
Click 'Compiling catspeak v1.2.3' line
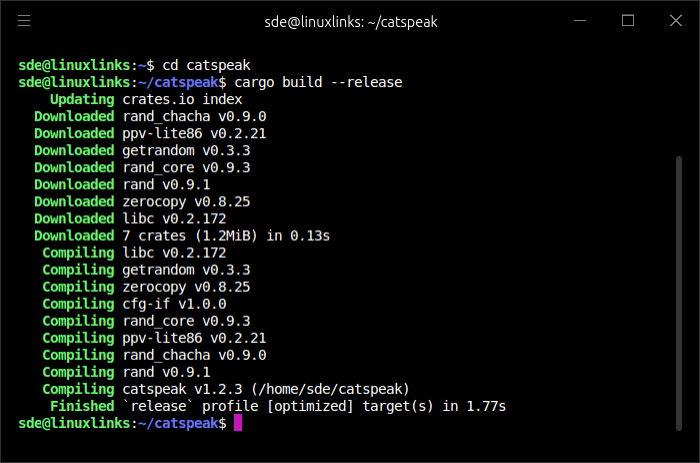(226, 389)
